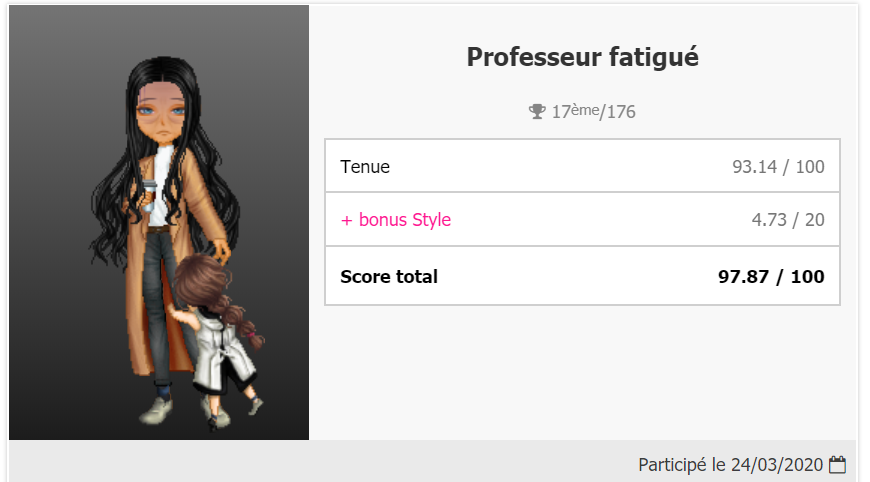The image size is (870, 482).
Task: Click the Professeur fatigué title
Action: coord(582,57)
